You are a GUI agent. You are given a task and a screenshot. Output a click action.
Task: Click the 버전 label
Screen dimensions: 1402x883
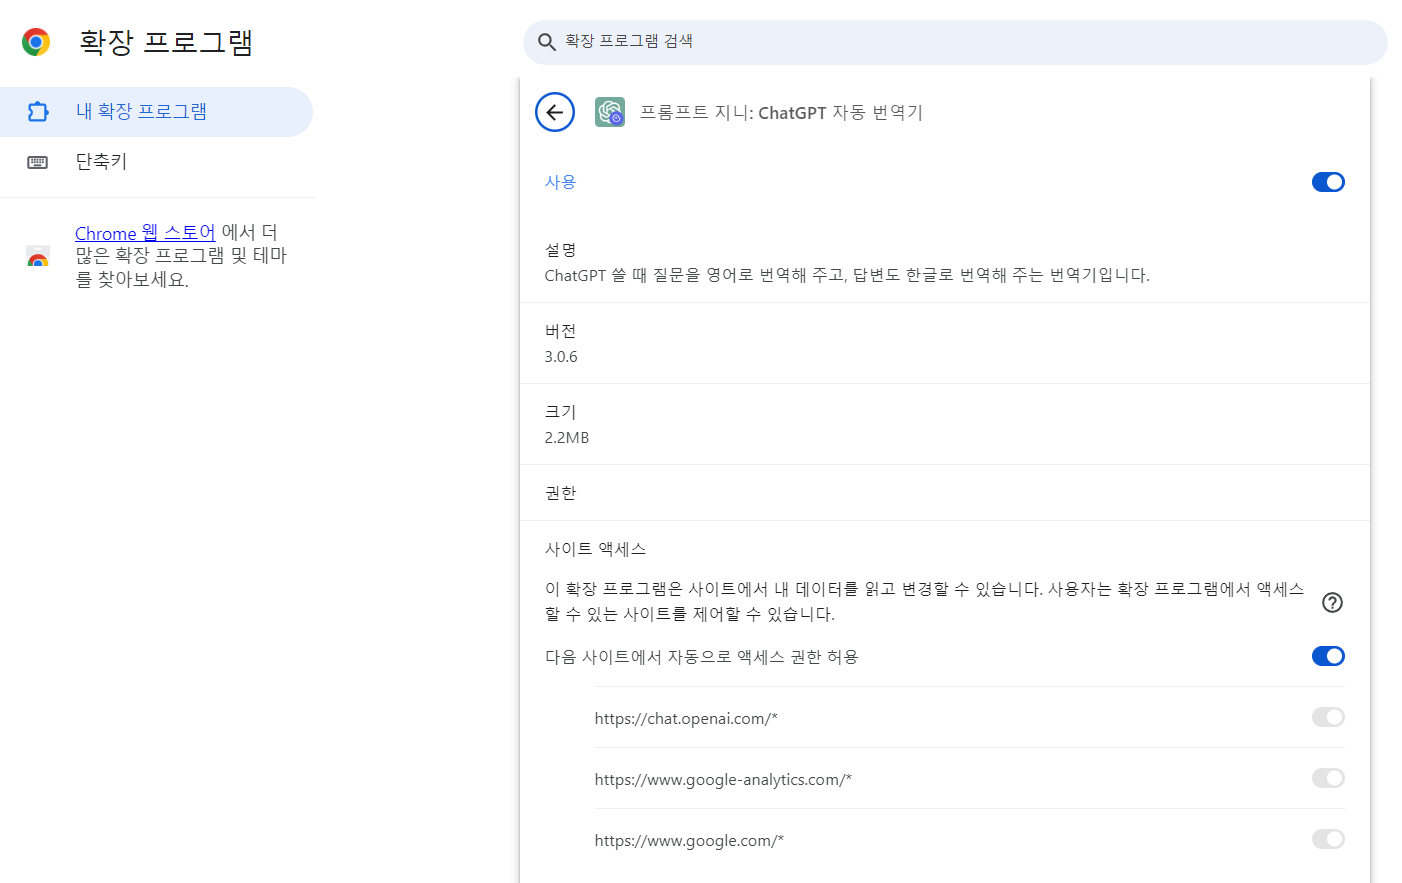(x=560, y=331)
